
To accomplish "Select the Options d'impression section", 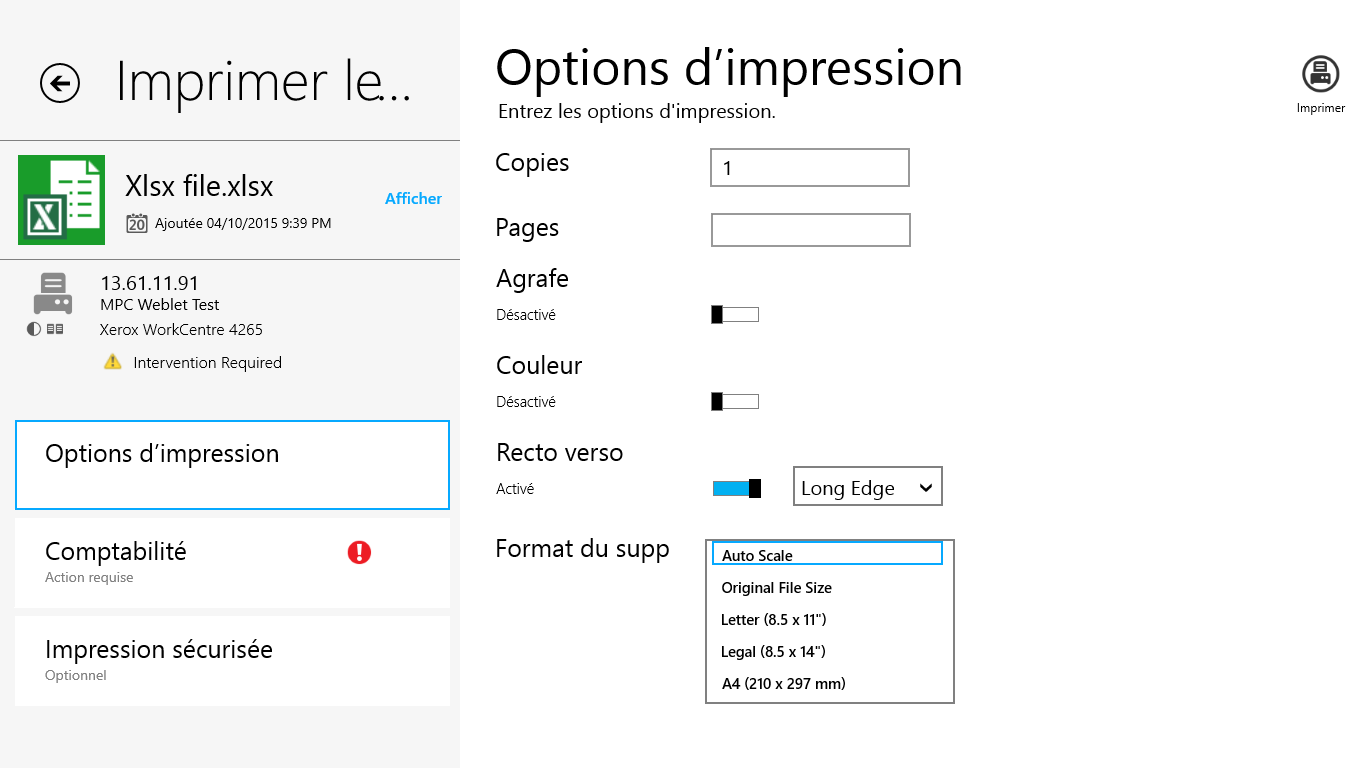I will pyautogui.click(x=232, y=465).
